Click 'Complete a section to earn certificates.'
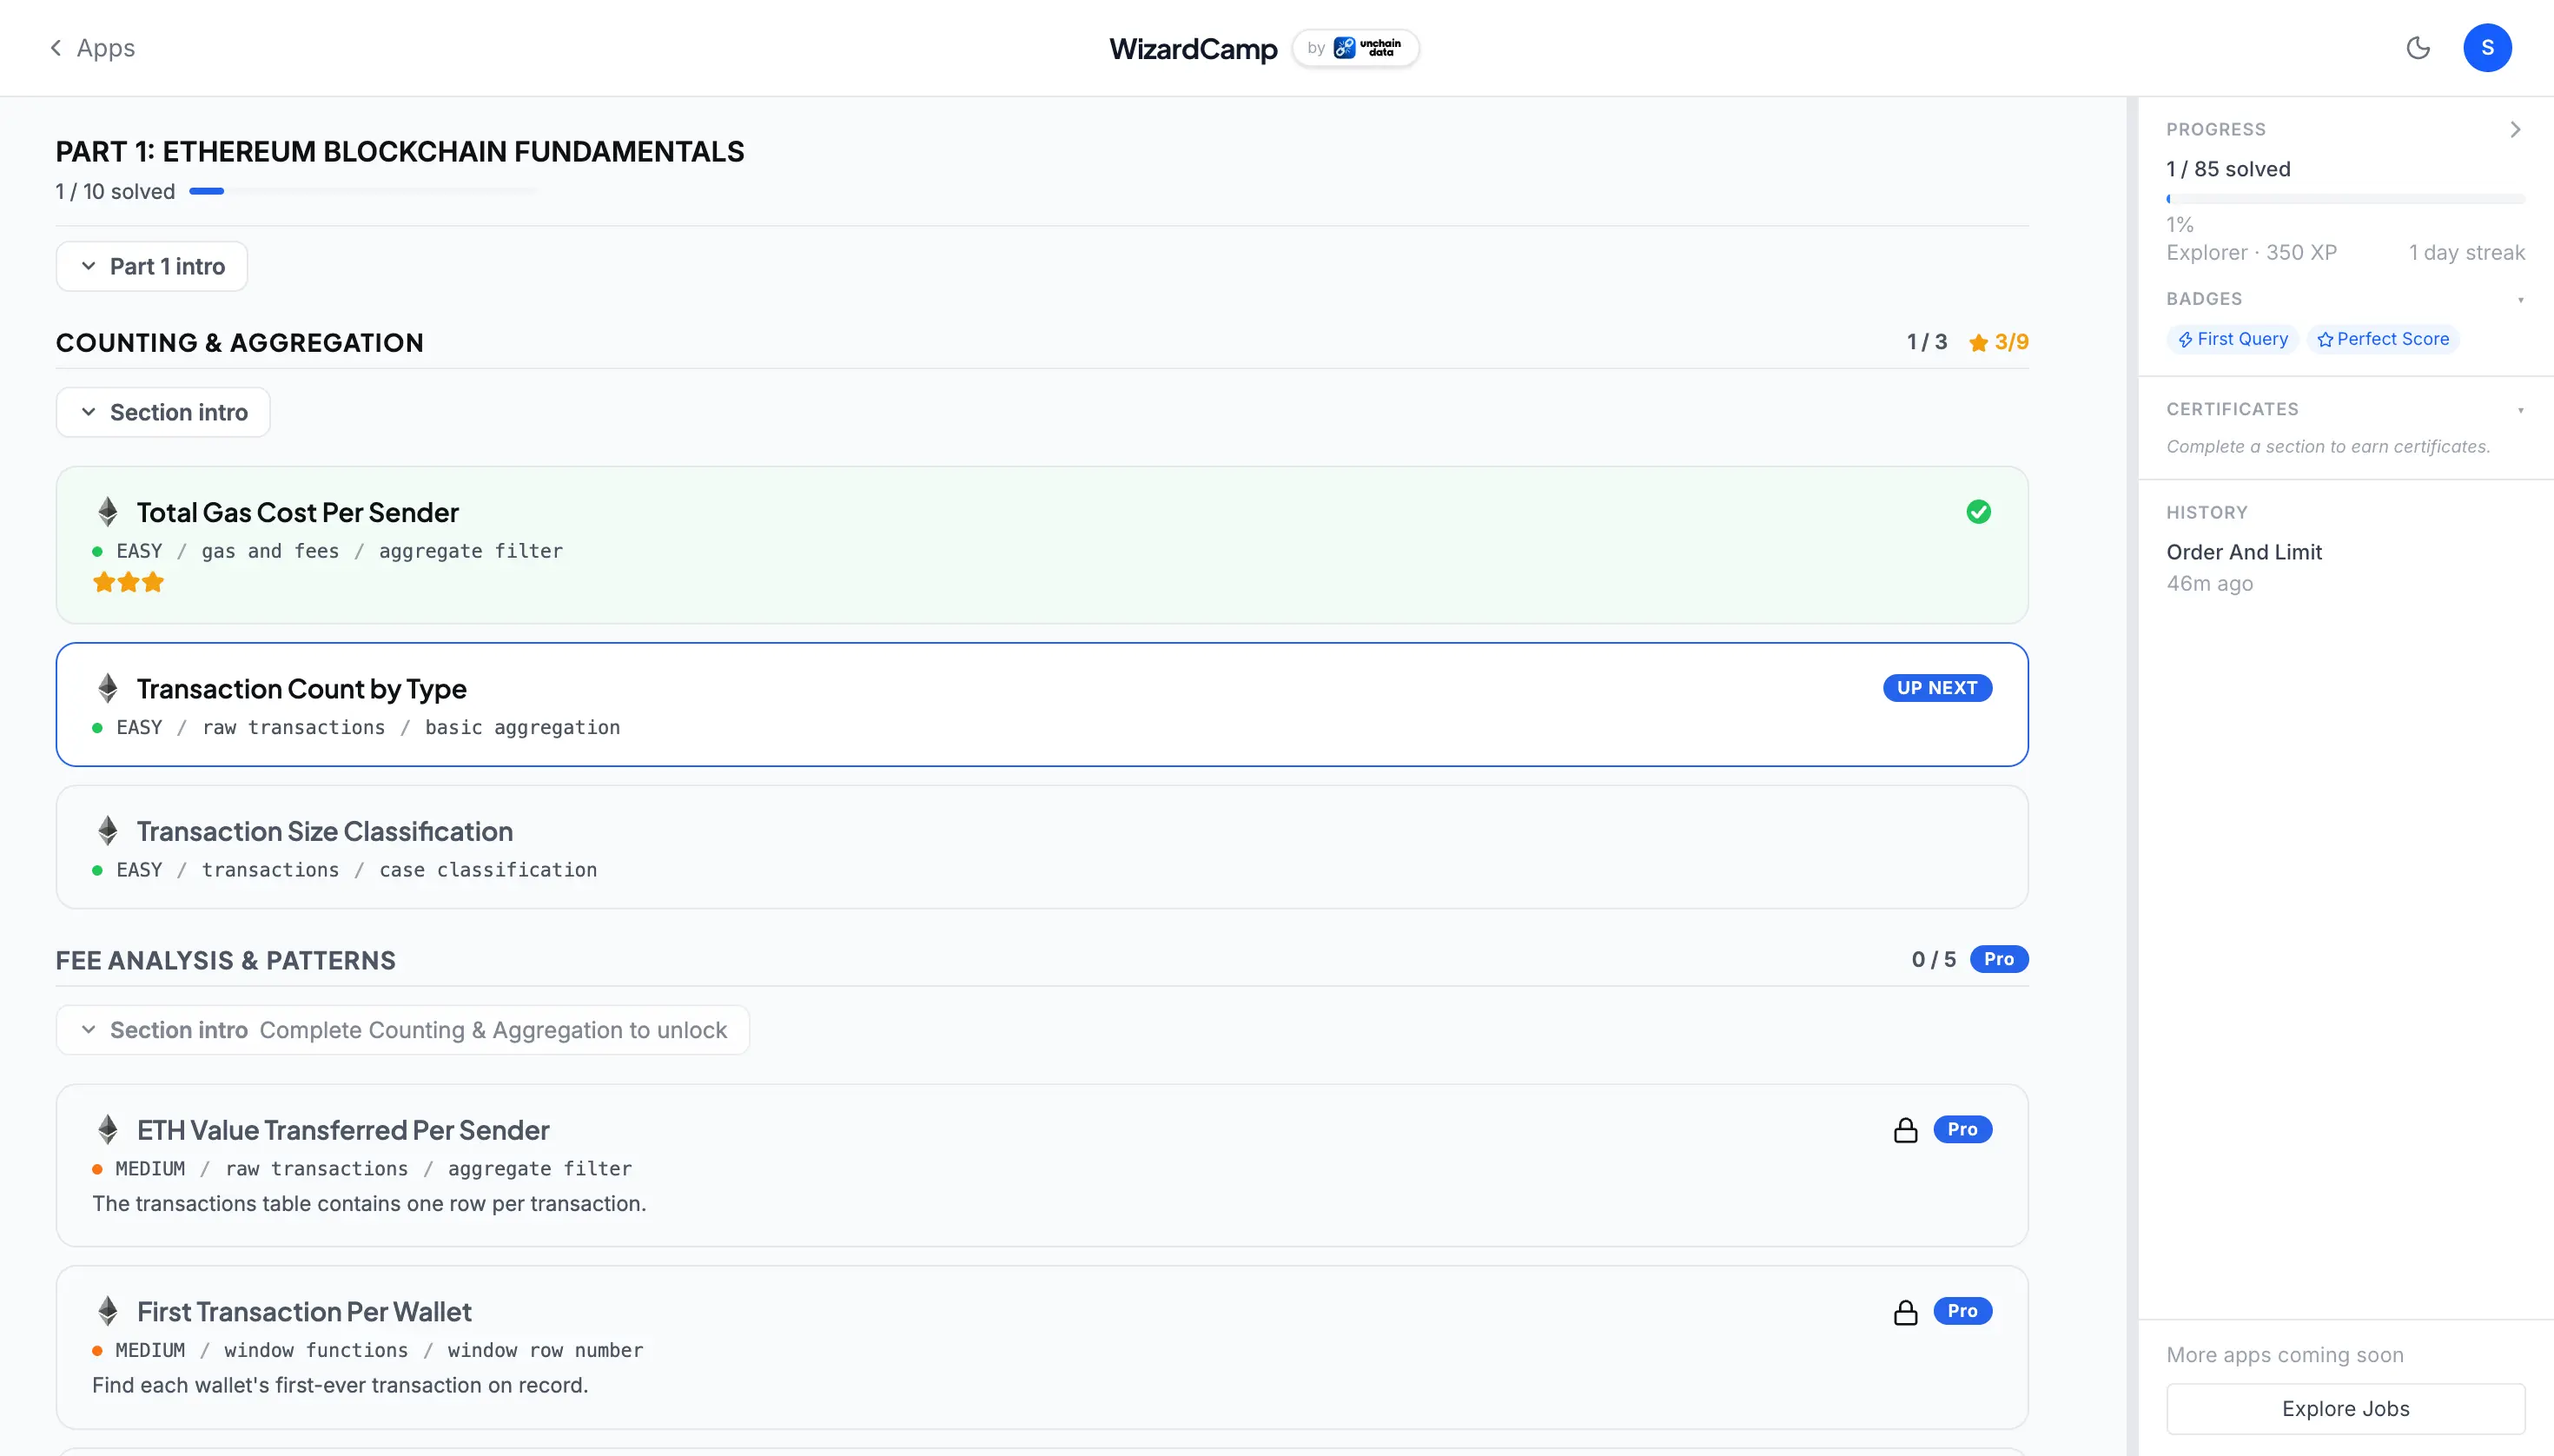This screenshot has width=2554, height=1456. click(x=2328, y=447)
